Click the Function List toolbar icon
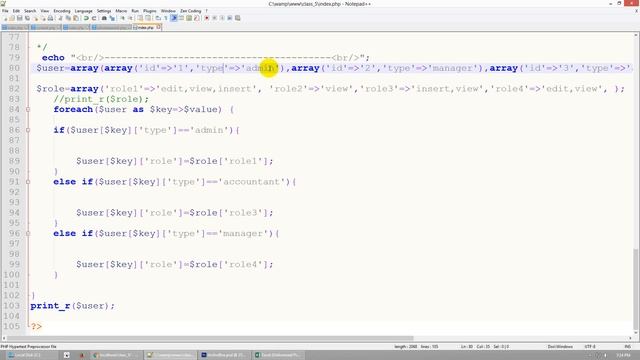 coord(197,18)
